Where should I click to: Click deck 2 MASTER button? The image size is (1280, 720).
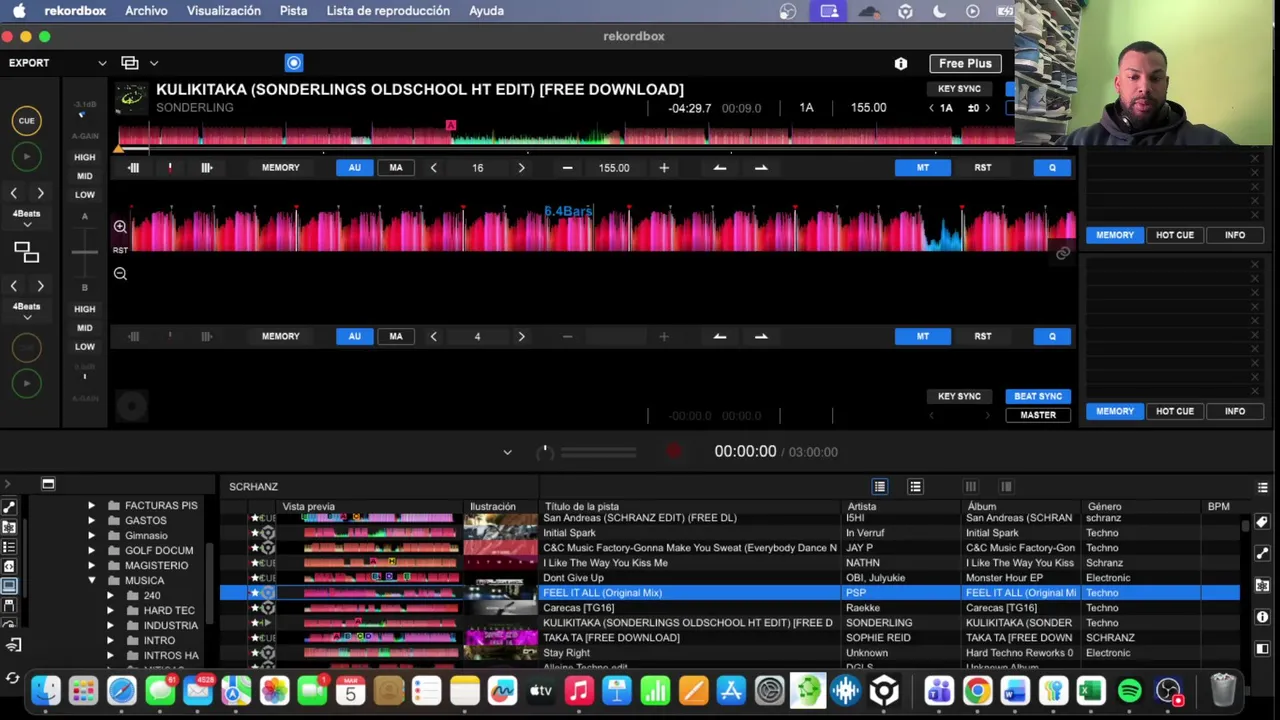pyautogui.click(x=1038, y=415)
